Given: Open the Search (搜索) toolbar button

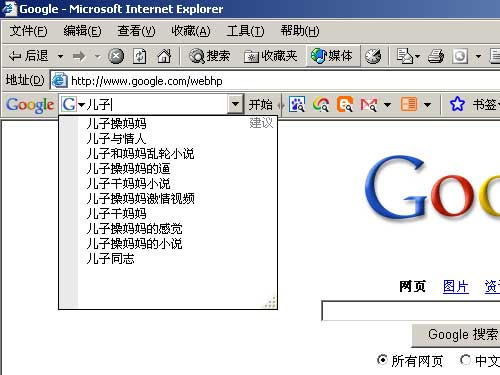Looking at the screenshot, I should pyautogui.click(x=210, y=56).
